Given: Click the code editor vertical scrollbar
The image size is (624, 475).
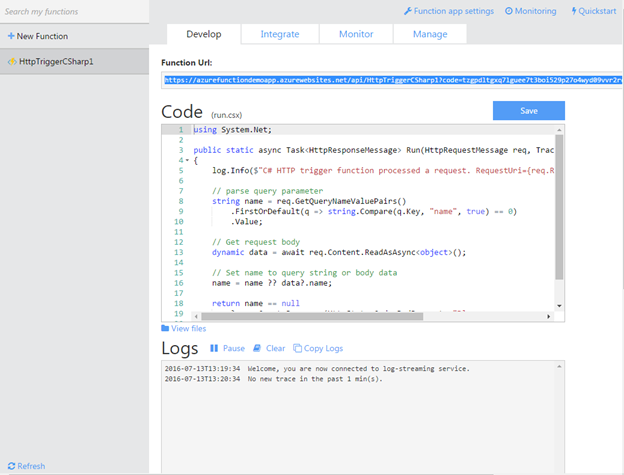Looking at the screenshot, I should 560,205.
